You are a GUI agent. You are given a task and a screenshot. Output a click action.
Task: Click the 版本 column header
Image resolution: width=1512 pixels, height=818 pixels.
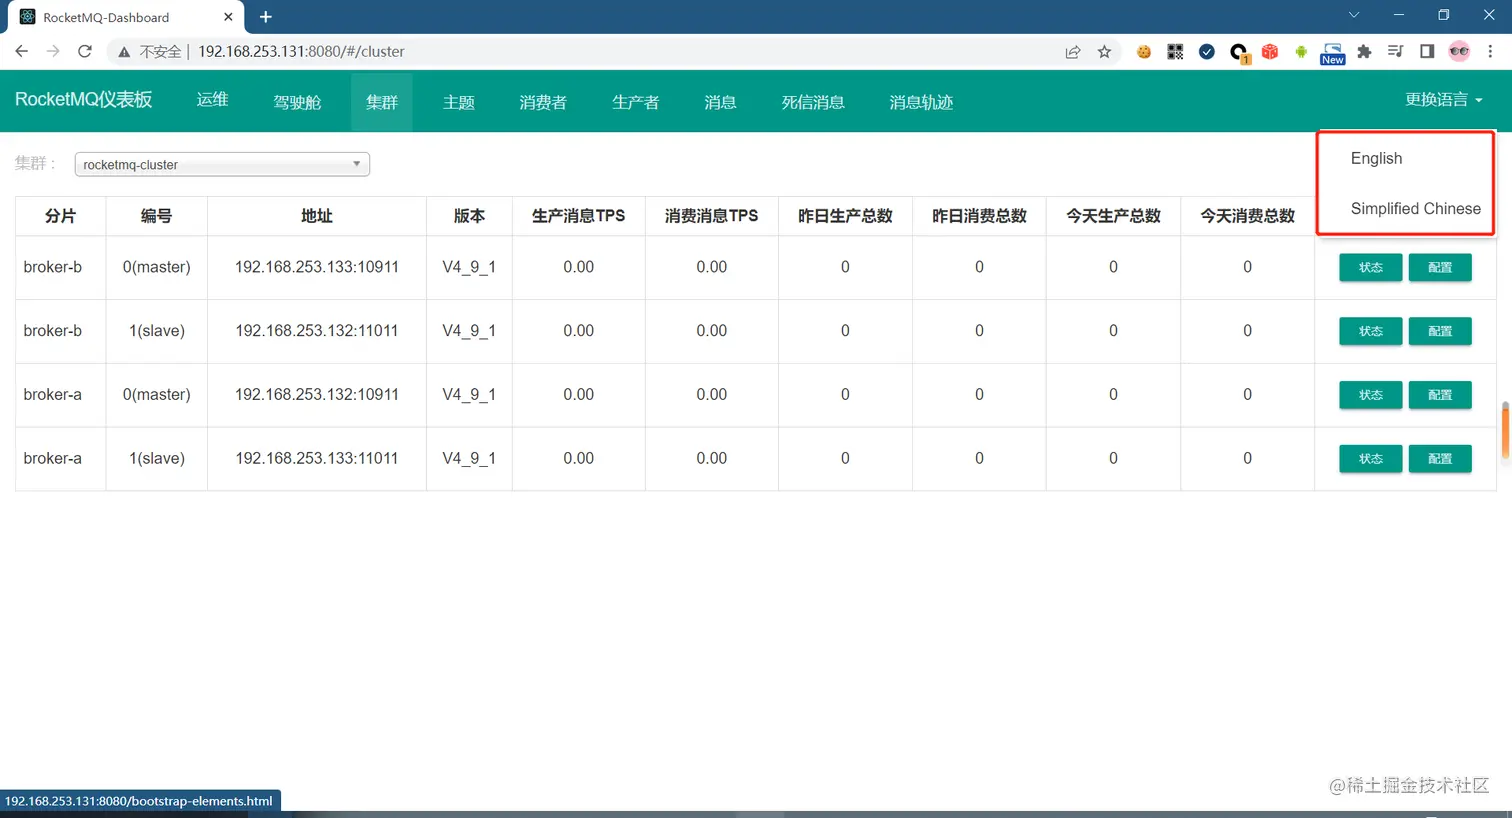469,216
